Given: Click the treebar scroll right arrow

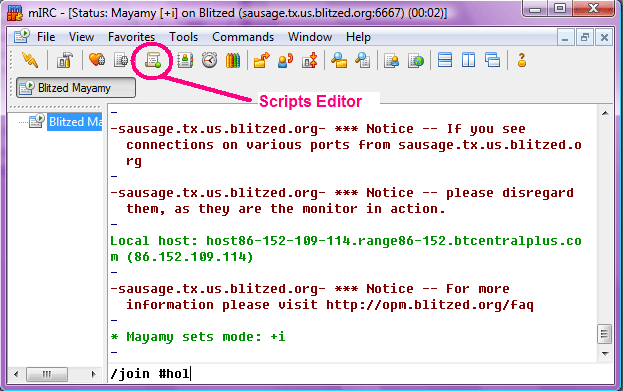Looking at the screenshot, I should tap(93, 374).
